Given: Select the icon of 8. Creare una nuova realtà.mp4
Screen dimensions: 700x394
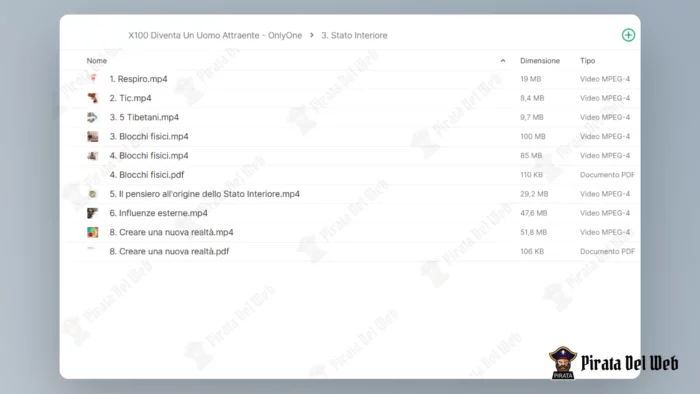Looking at the screenshot, I should point(93,232).
